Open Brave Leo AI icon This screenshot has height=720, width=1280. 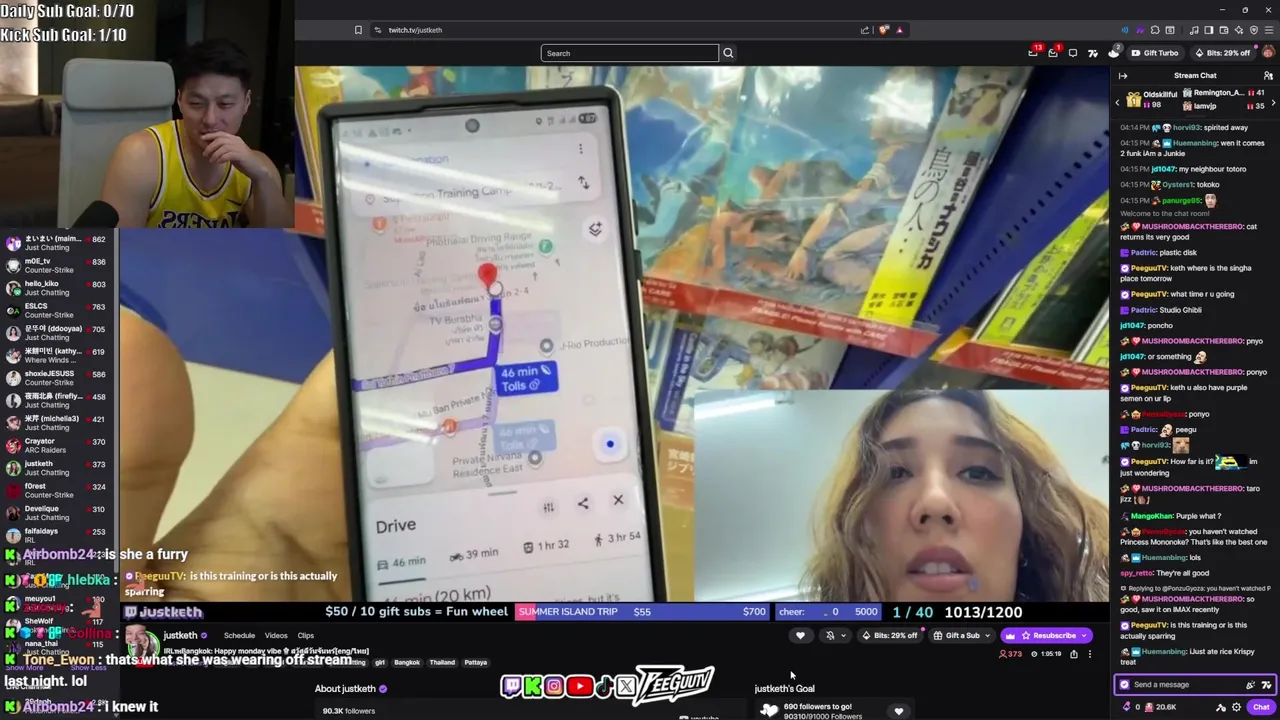click(x=1240, y=30)
